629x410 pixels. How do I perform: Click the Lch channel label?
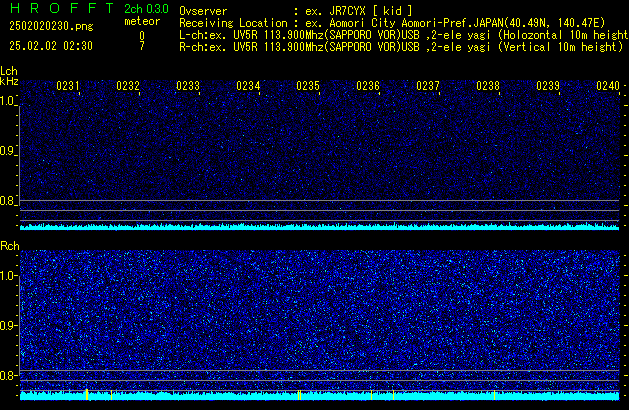9,71
